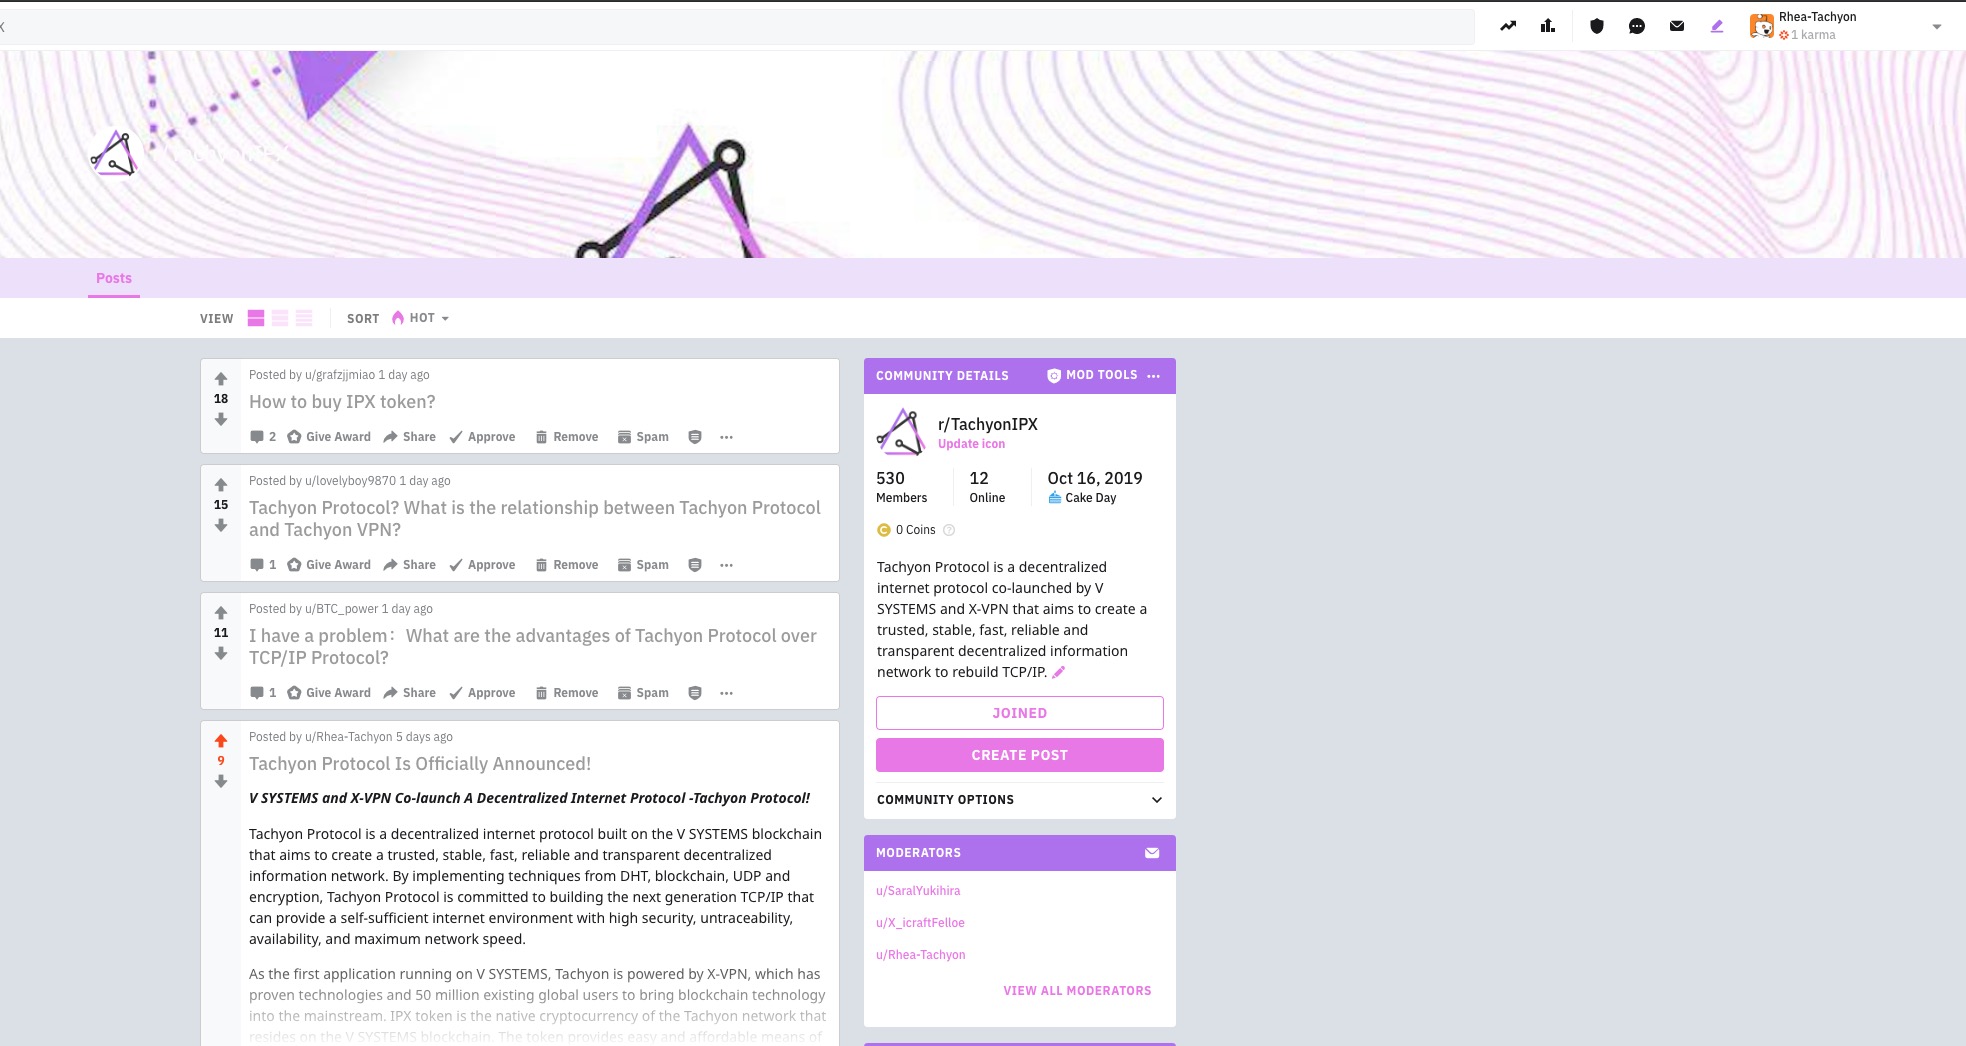Downvote the 'How to buy IPX token?' post
Screen dimensions: 1966x1046
pos(221,419)
